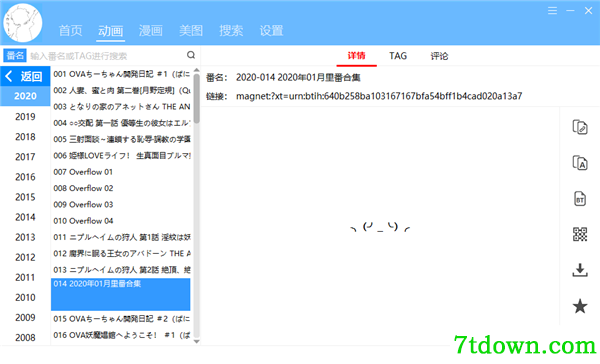Select year 2010
The width and height of the screenshot is (600, 364).
[x=25, y=297]
